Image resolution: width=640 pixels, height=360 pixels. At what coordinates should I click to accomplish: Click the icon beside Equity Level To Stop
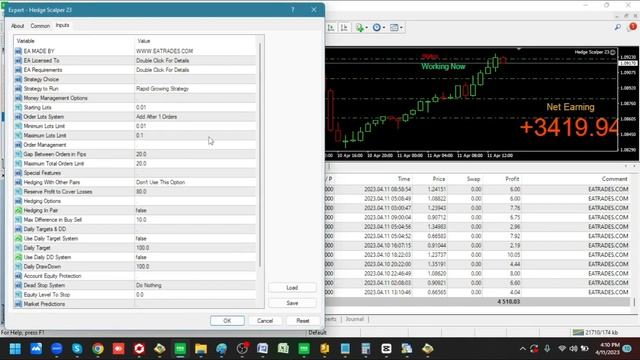(18, 295)
